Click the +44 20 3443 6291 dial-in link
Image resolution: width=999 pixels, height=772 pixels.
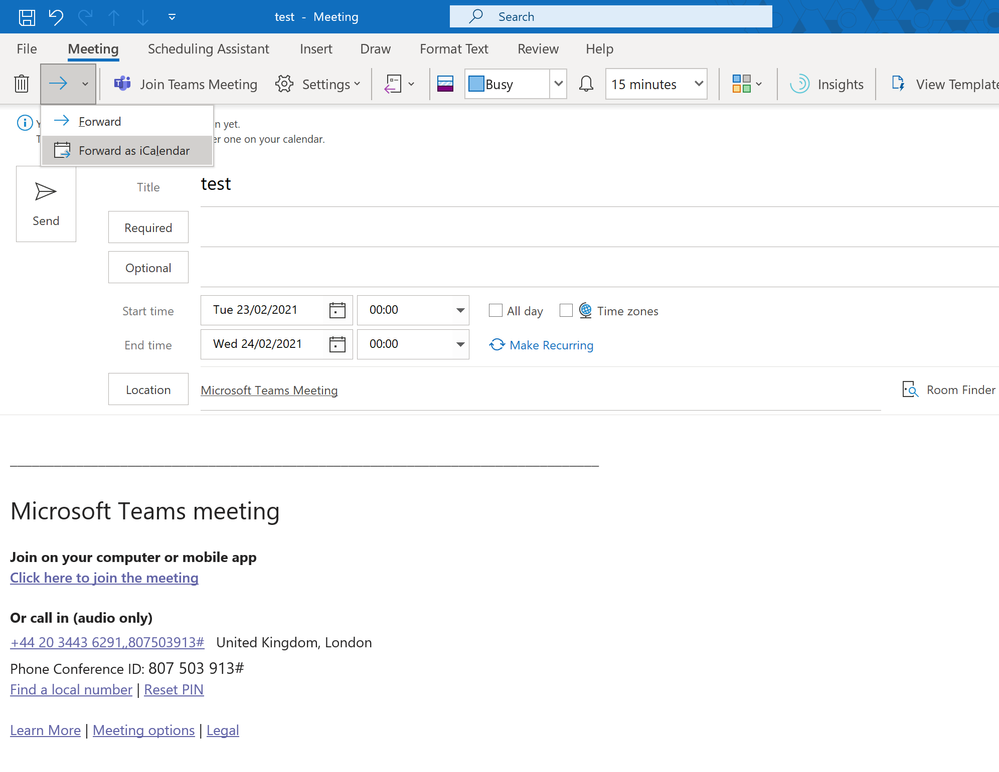pyautogui.click(x=107, y=642)
